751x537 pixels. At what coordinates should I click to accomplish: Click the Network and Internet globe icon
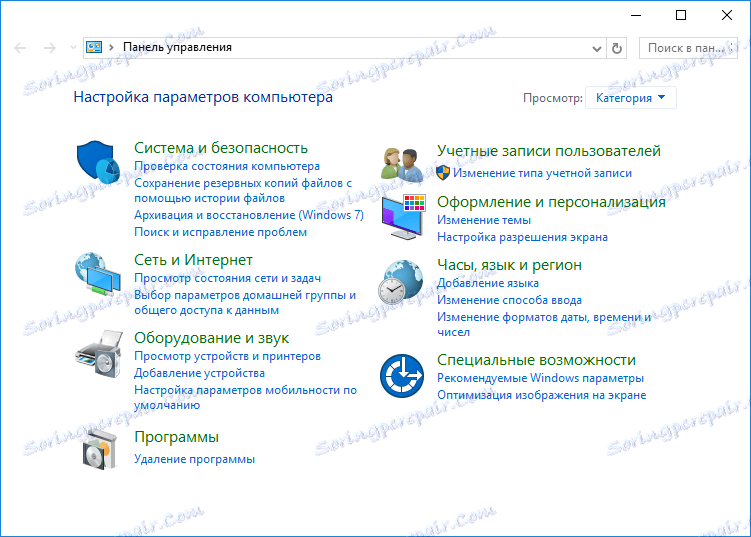pos(98,274)
